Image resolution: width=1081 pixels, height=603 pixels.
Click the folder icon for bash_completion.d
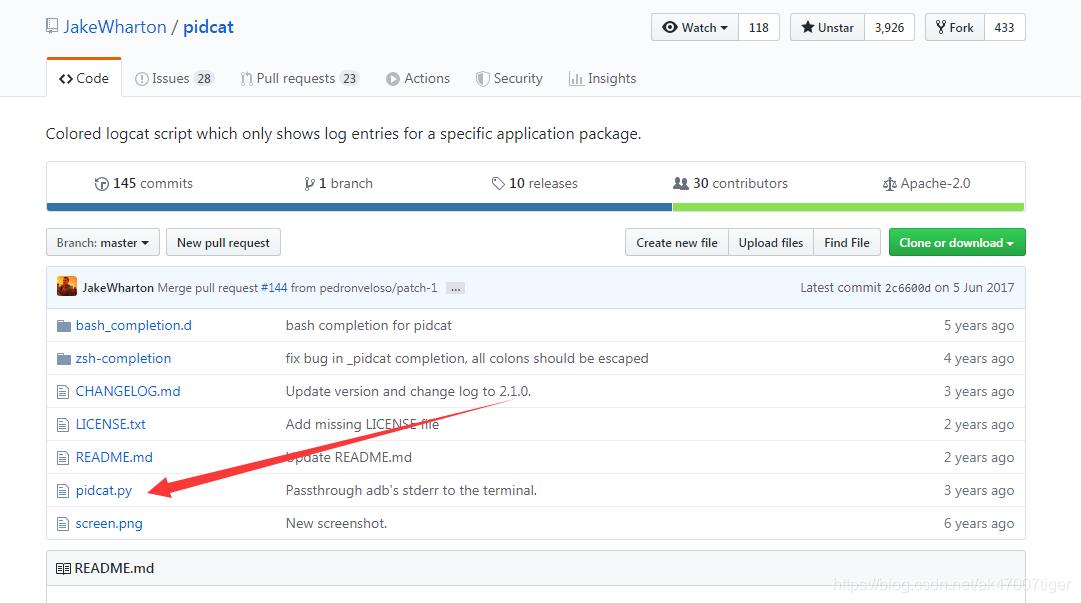63,326
